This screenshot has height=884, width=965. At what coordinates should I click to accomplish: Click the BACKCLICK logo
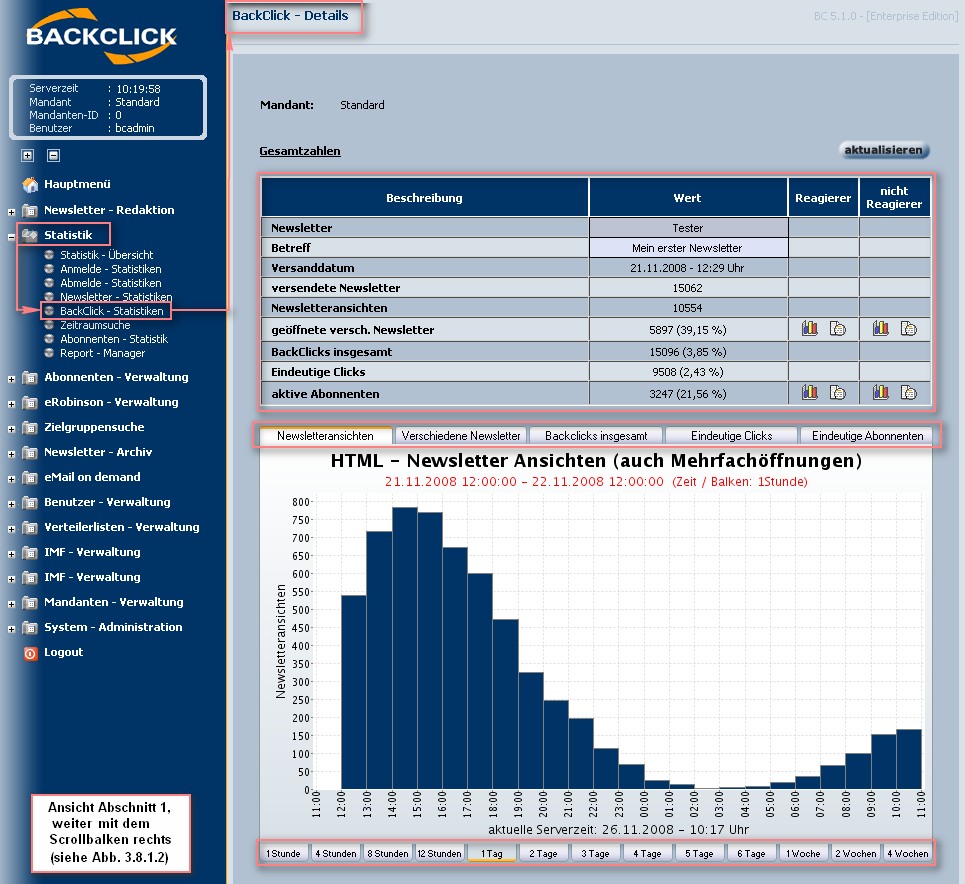pos(102,36)
